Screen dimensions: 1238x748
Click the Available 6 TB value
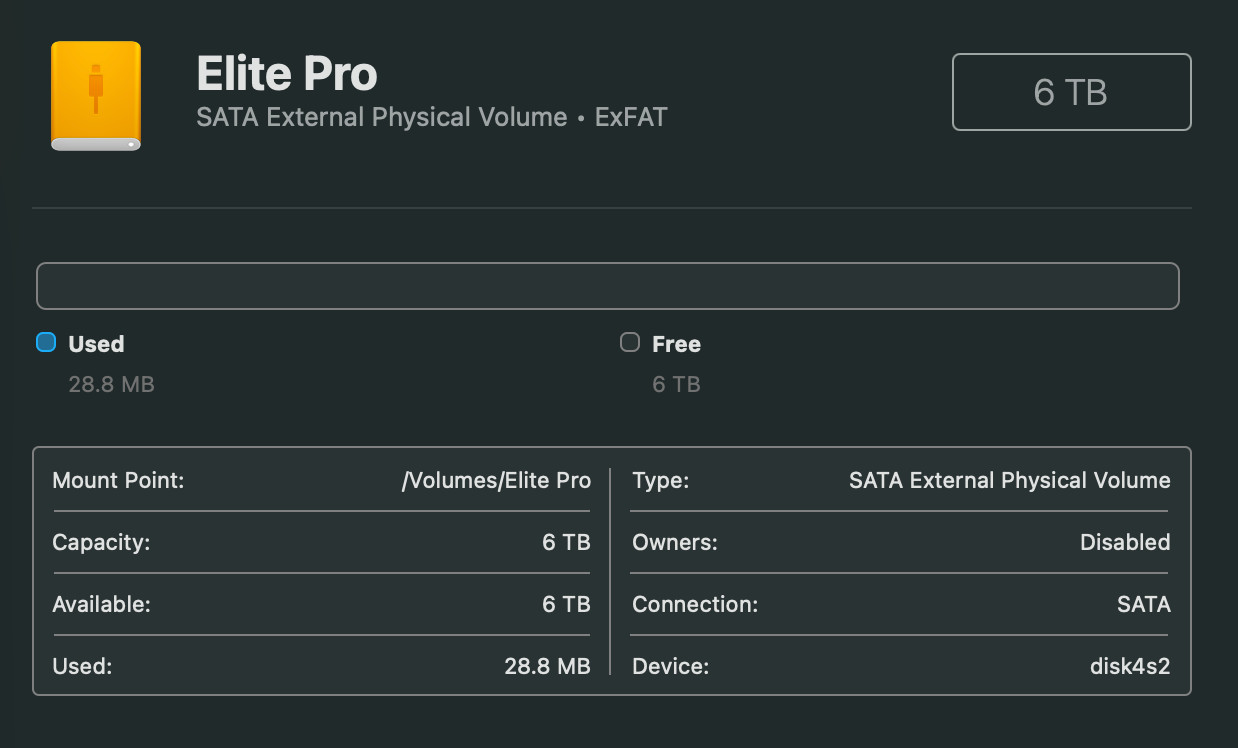pyautogui.click(x=566, y=605)
